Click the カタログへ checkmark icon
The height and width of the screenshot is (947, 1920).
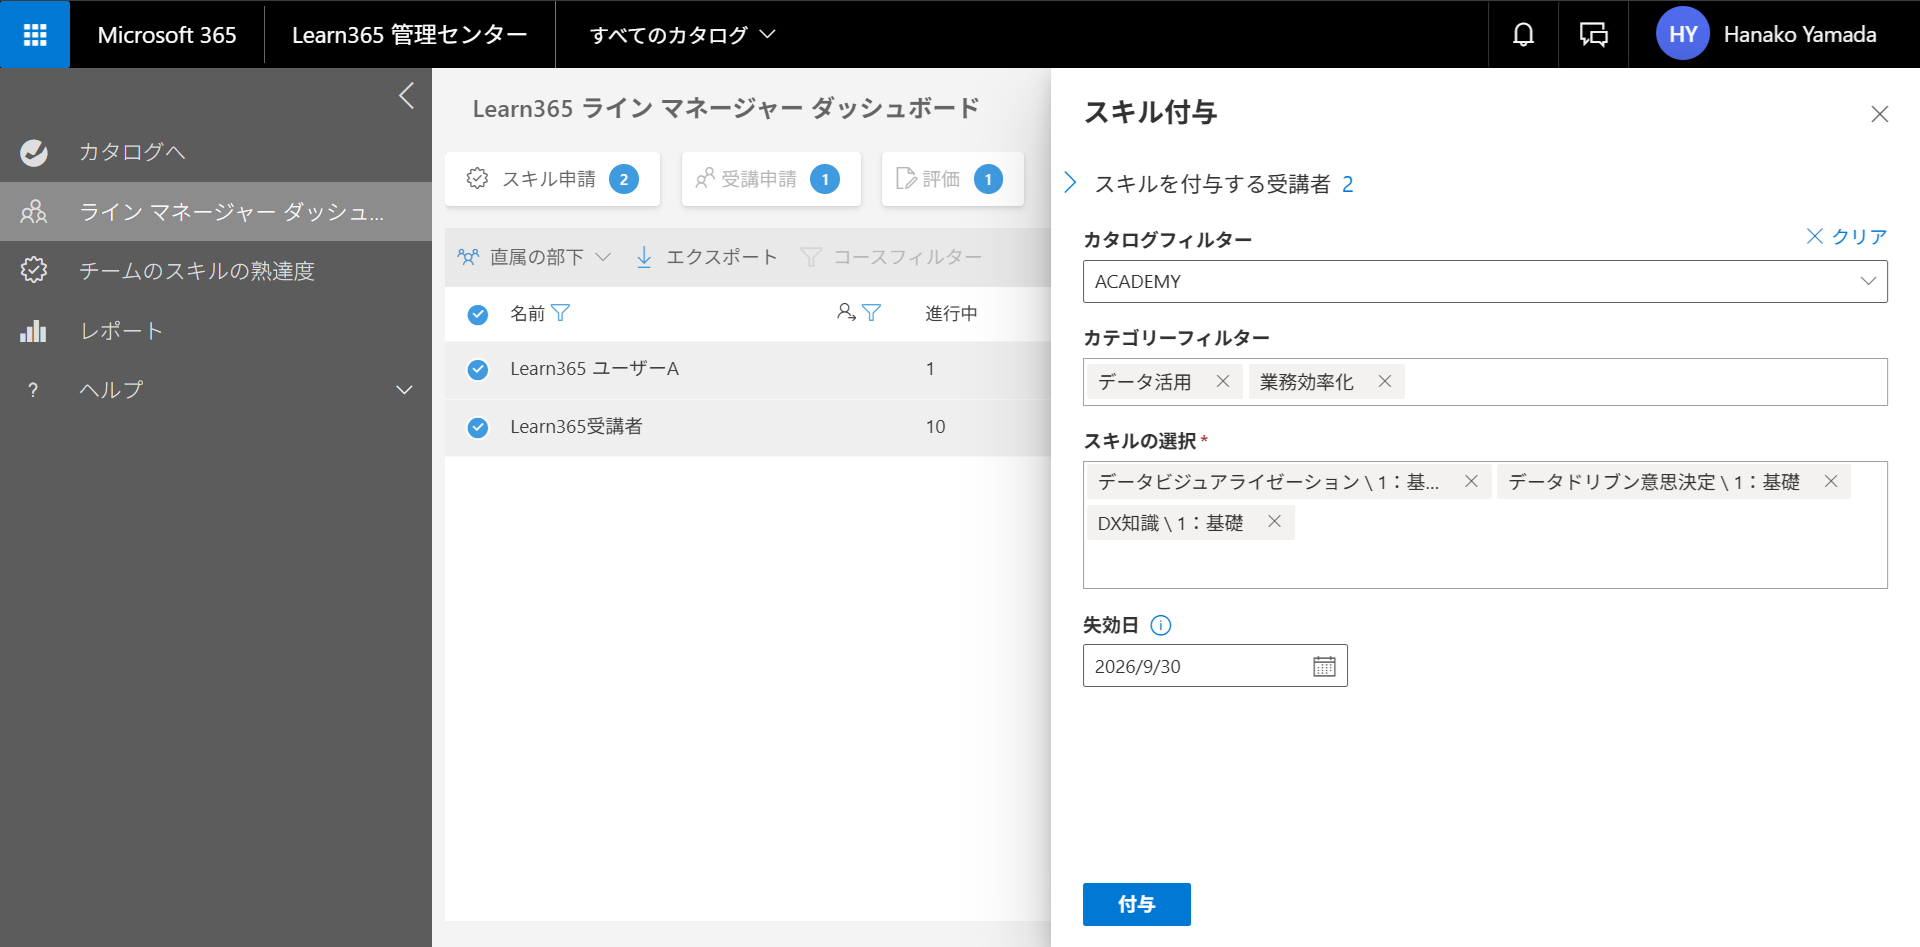coord(34,152)
